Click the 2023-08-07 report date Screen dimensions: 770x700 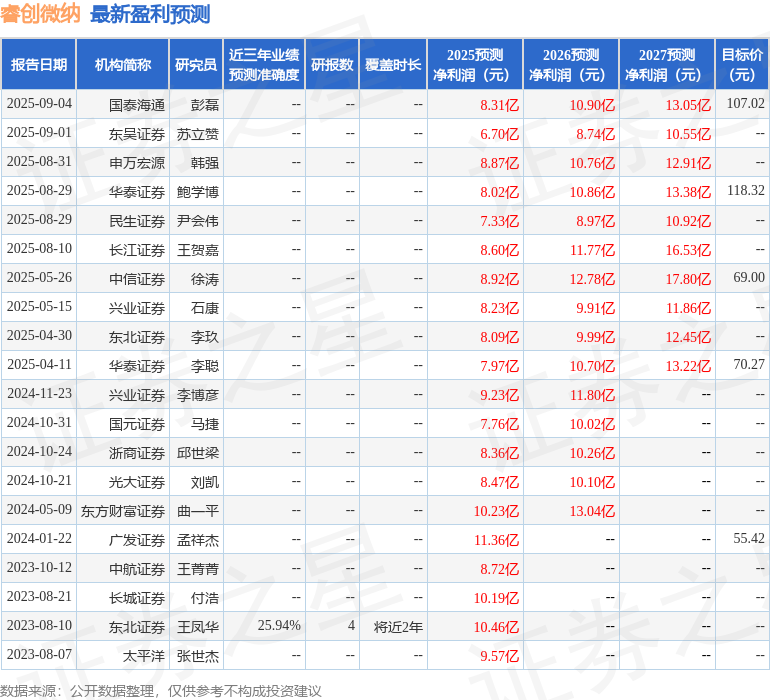[x=39, y=655]
